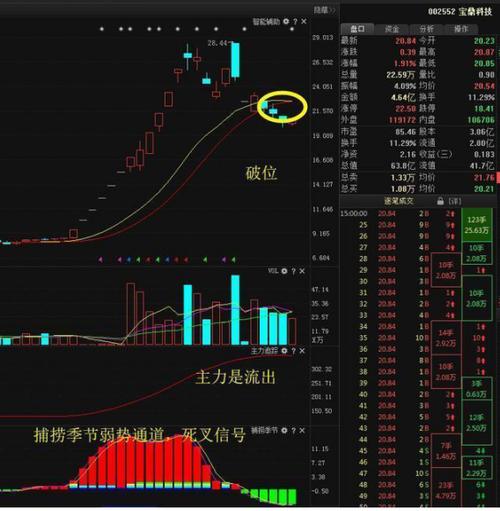The height and width of the screenshot is (511, 500).
Task: Select the tallest cyan volume bar
Action: click(x=235, y=310)
